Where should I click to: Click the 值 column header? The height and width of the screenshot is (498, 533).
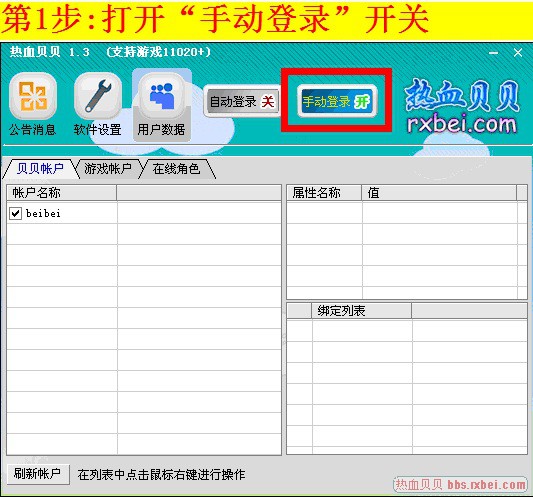[x=439, y=193]
